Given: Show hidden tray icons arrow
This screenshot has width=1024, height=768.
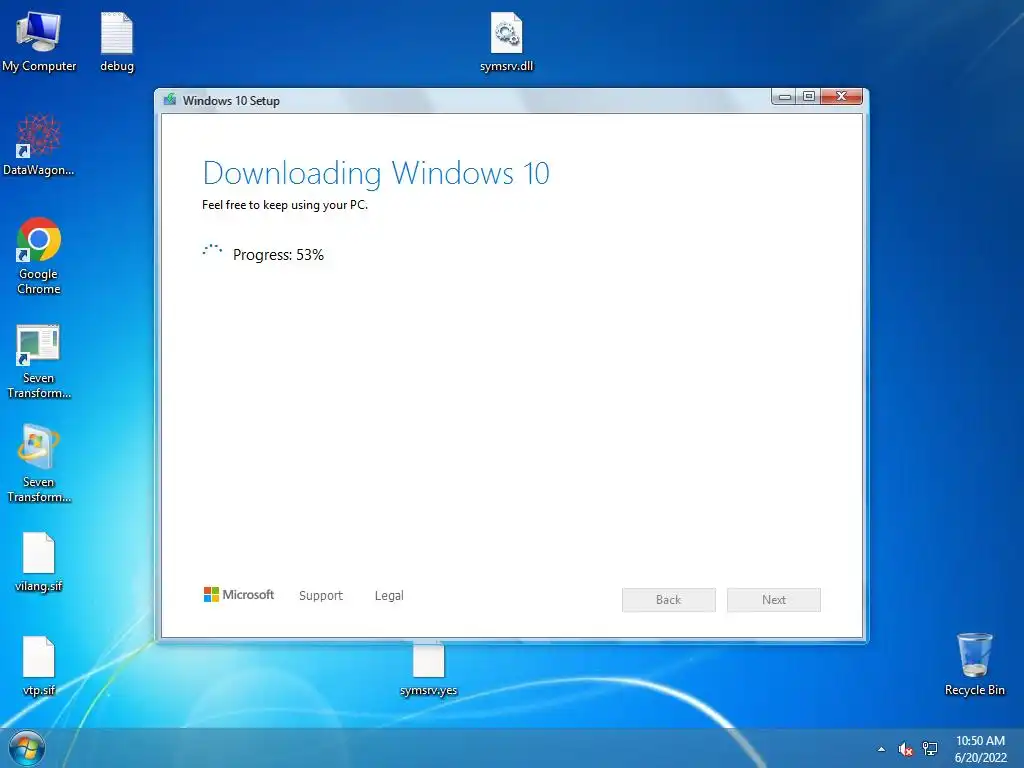Looking at the screenshot, I should pyautogui.click(x=881, y=749).
